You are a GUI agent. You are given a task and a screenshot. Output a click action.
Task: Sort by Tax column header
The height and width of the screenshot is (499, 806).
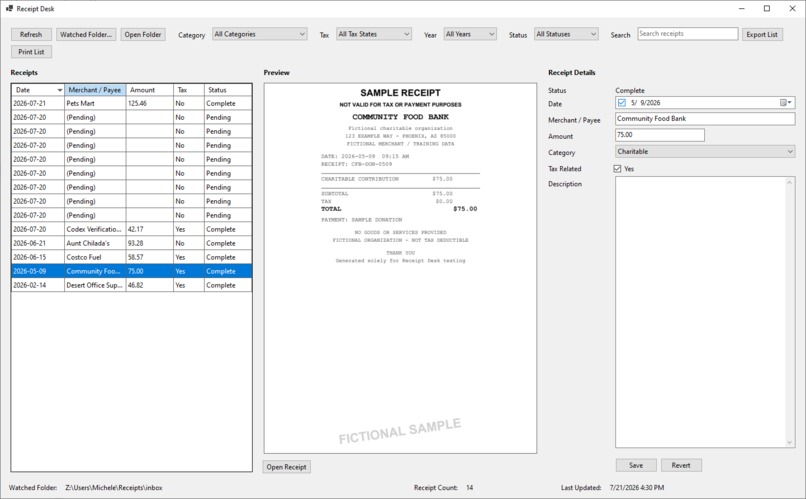pyautogui.click(x=189, y=90)
